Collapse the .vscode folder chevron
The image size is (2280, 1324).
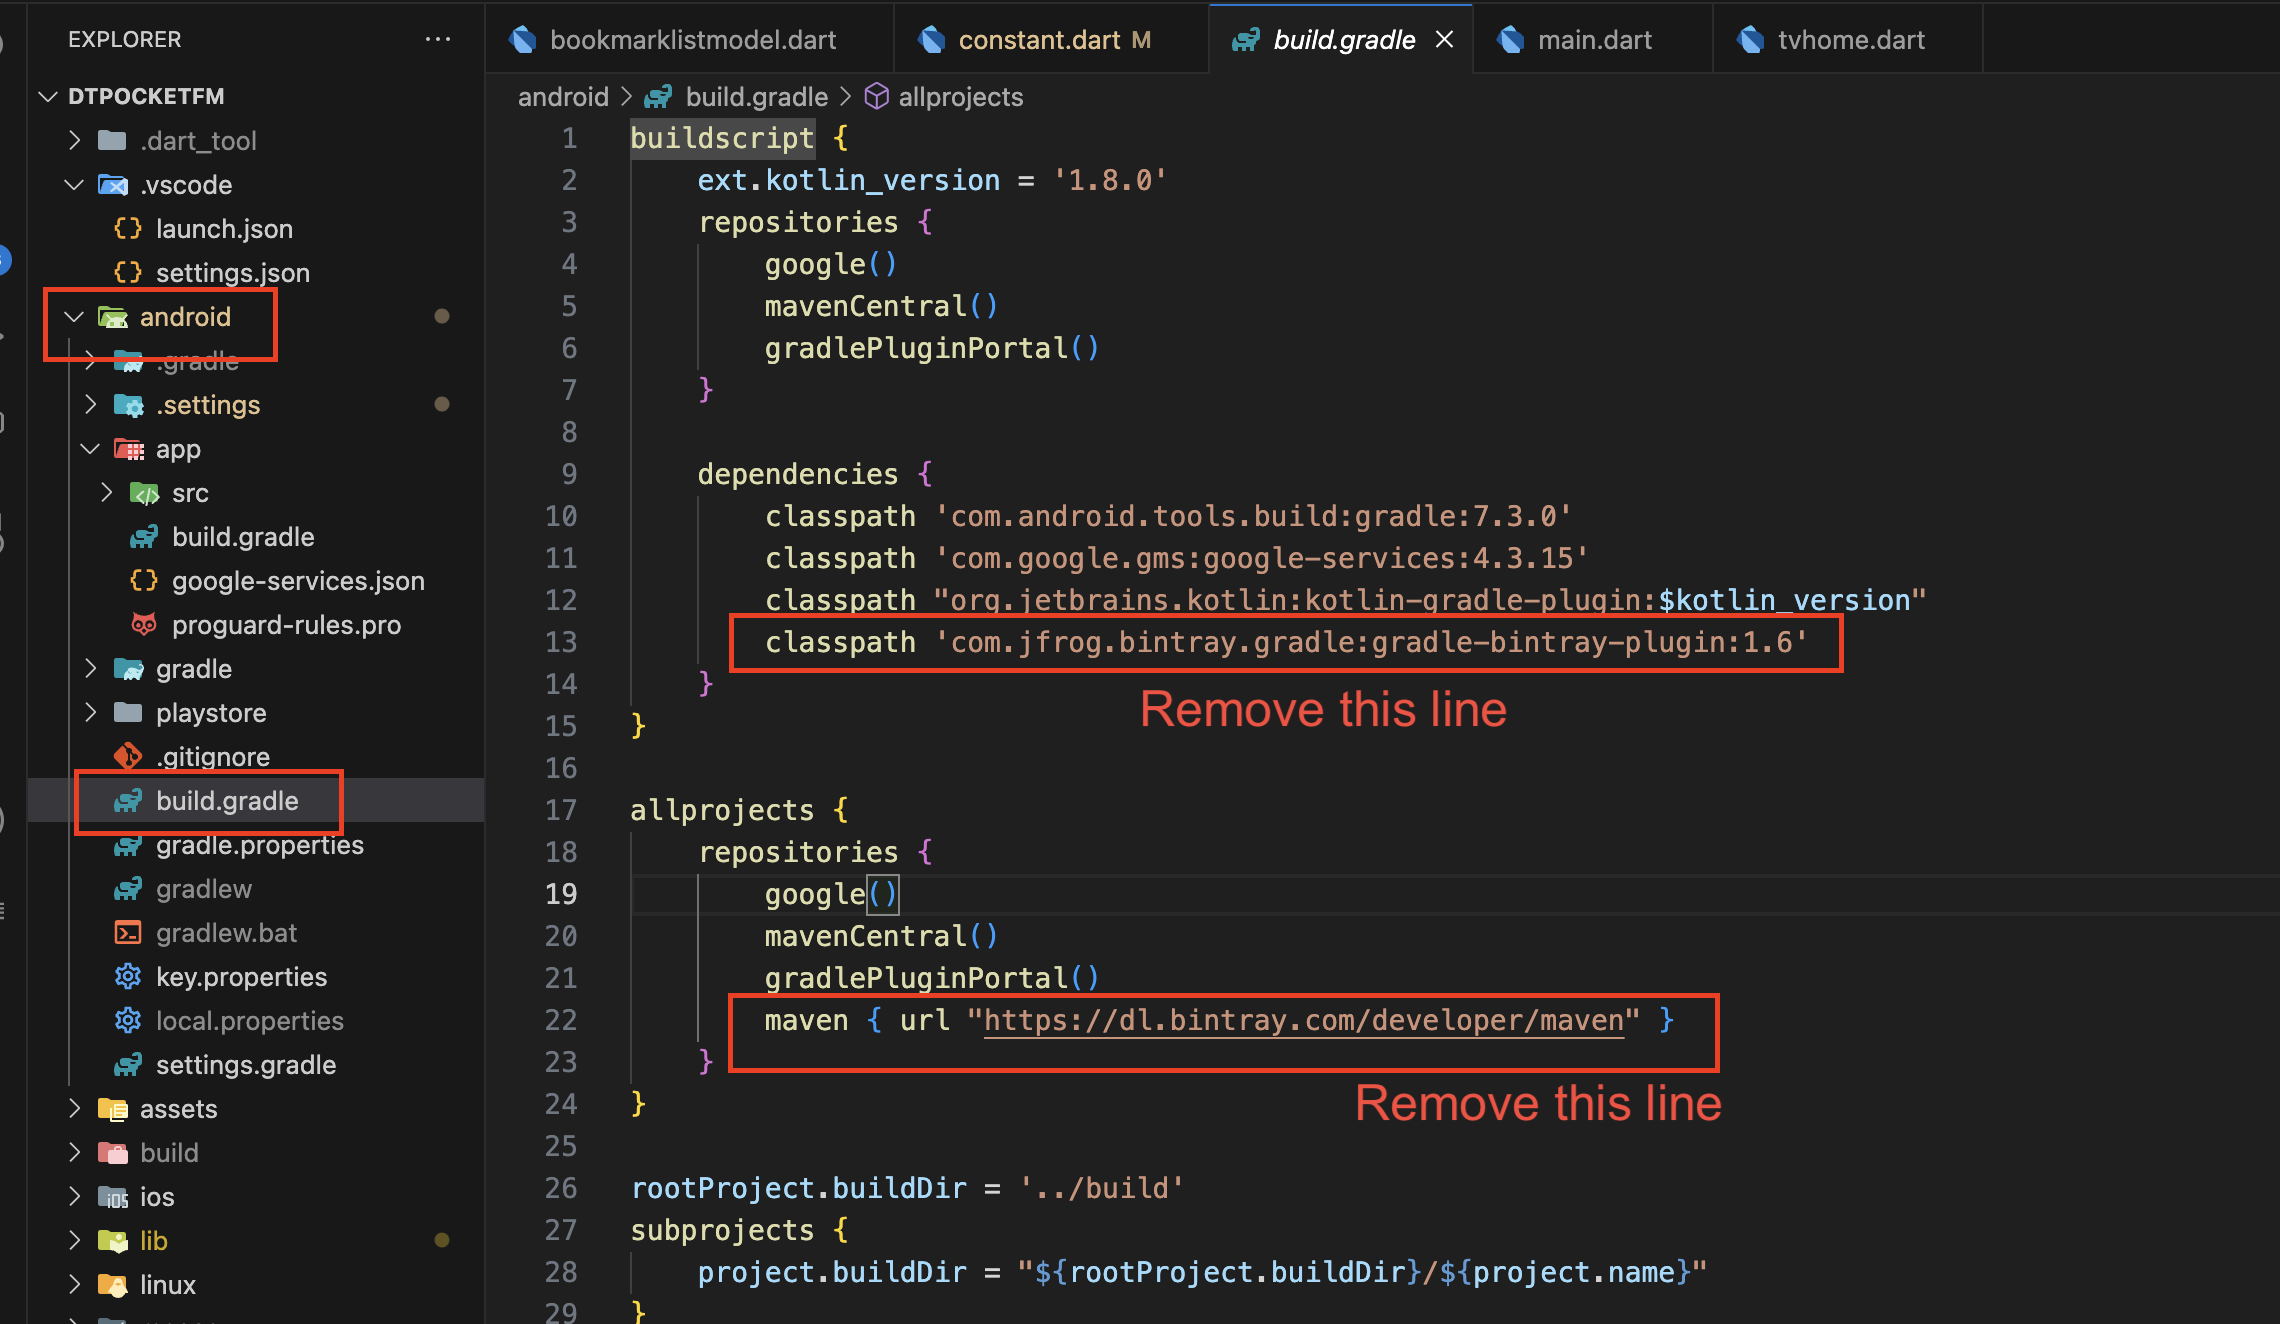point(74,185)
